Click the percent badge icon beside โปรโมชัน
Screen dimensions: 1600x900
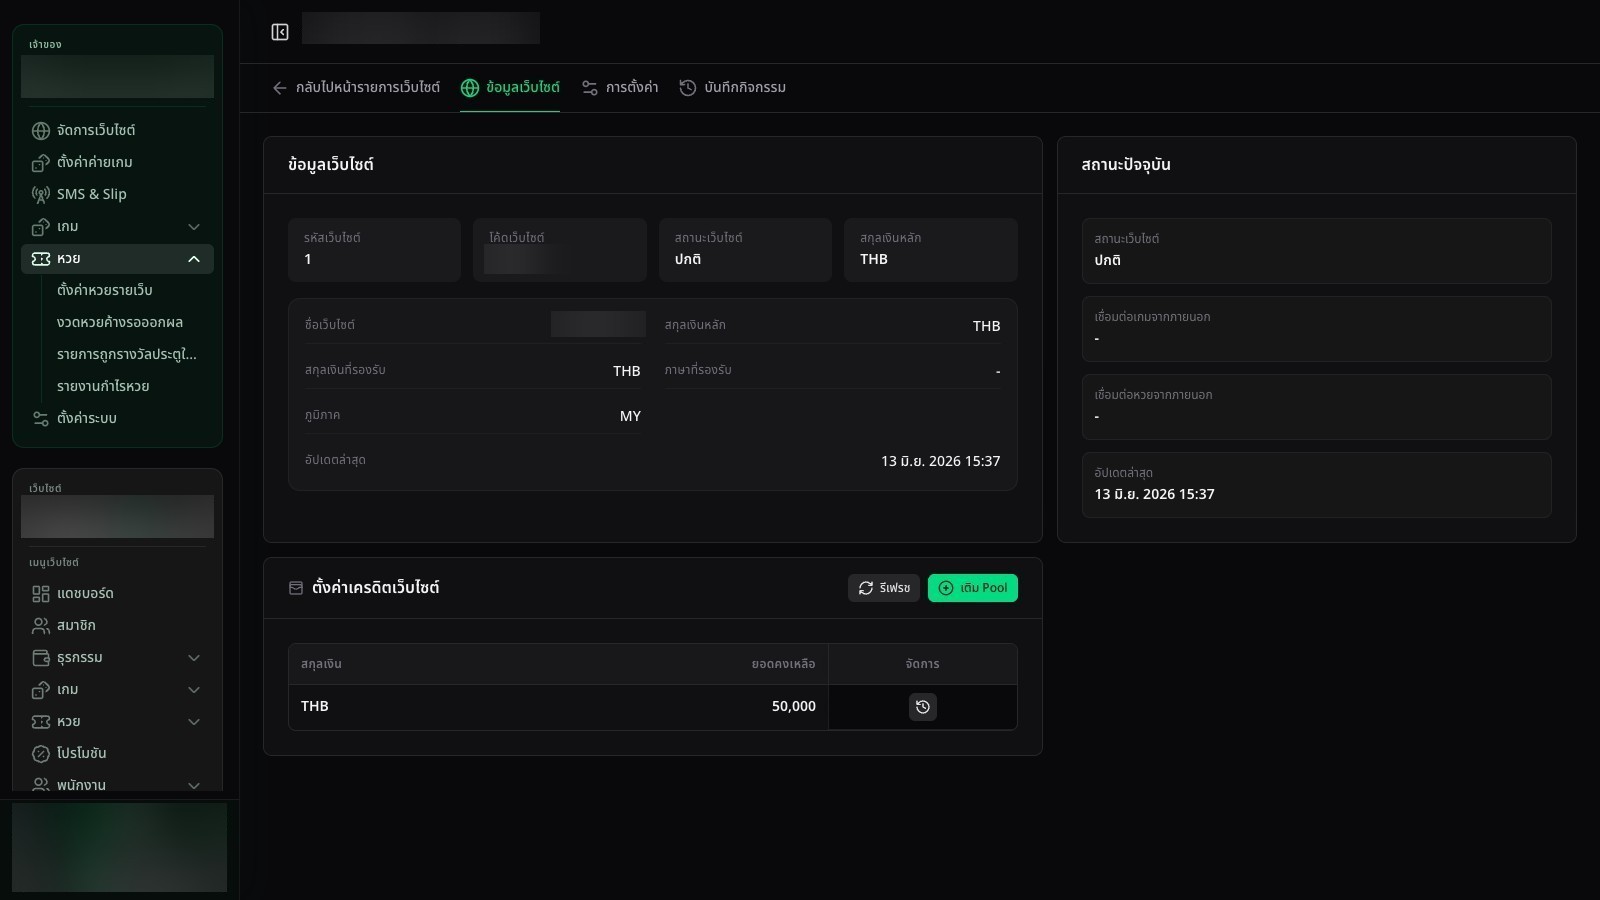(x=41, y=754)
